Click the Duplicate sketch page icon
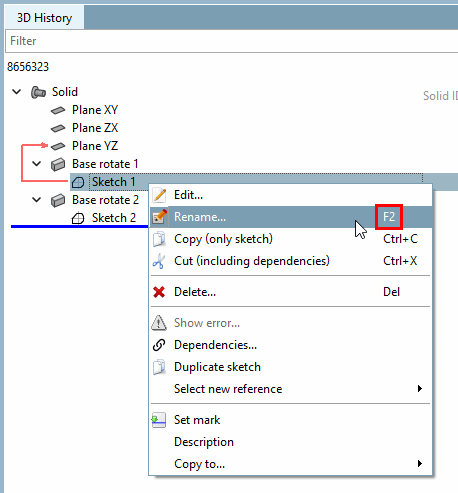Screen dimensions: 458x493 (x=159, y=367)
